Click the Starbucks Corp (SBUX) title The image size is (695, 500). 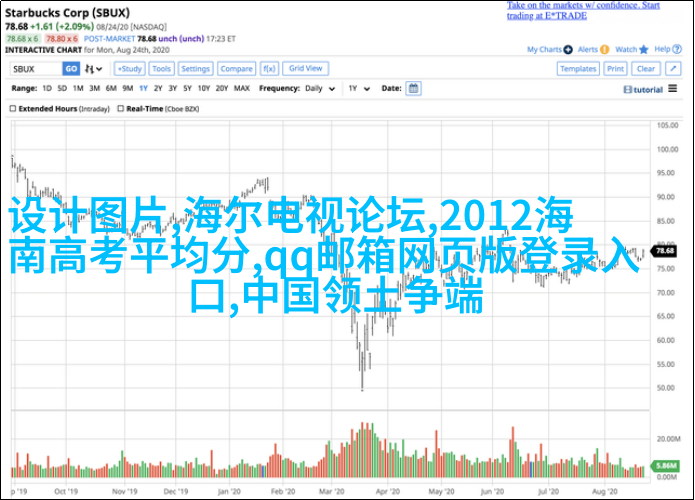pyautogui.click(x=67, y=13)
